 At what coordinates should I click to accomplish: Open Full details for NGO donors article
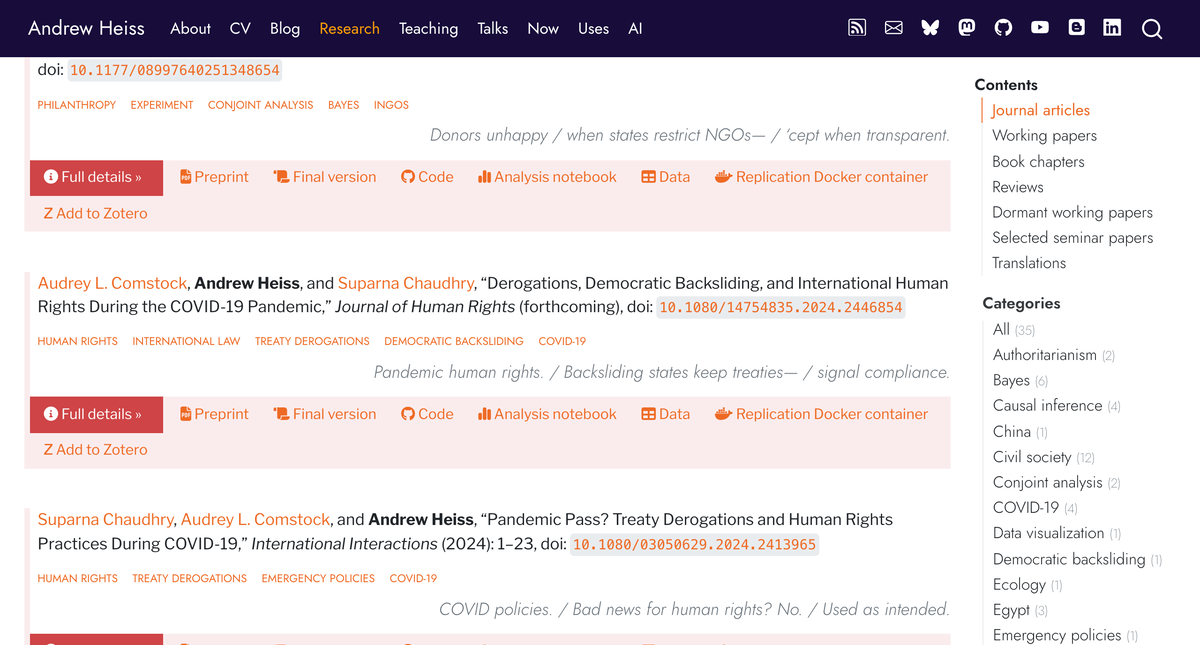96,177
